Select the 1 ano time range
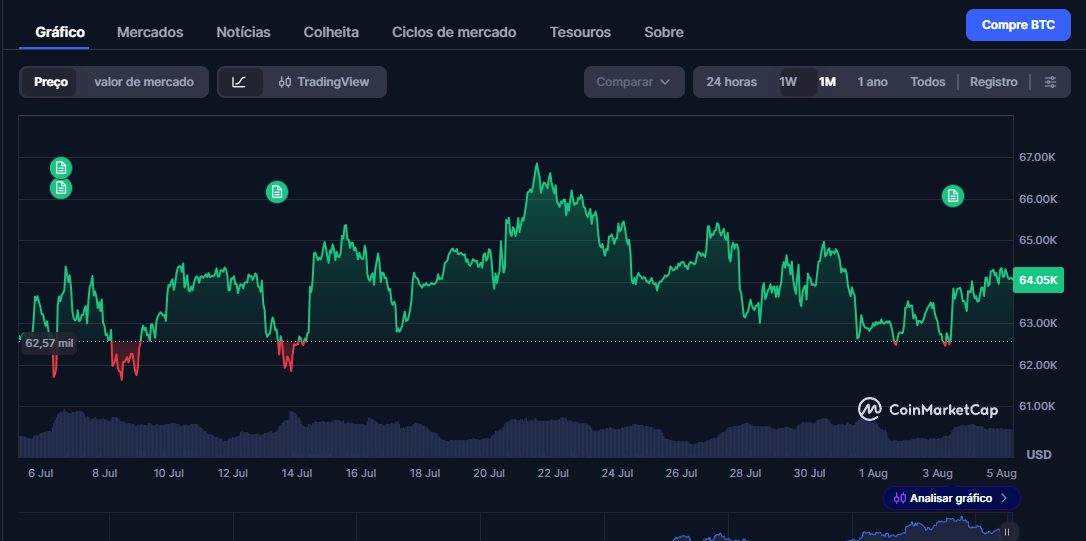Viewport: 1086px width, 541px height. click(873, 82)
